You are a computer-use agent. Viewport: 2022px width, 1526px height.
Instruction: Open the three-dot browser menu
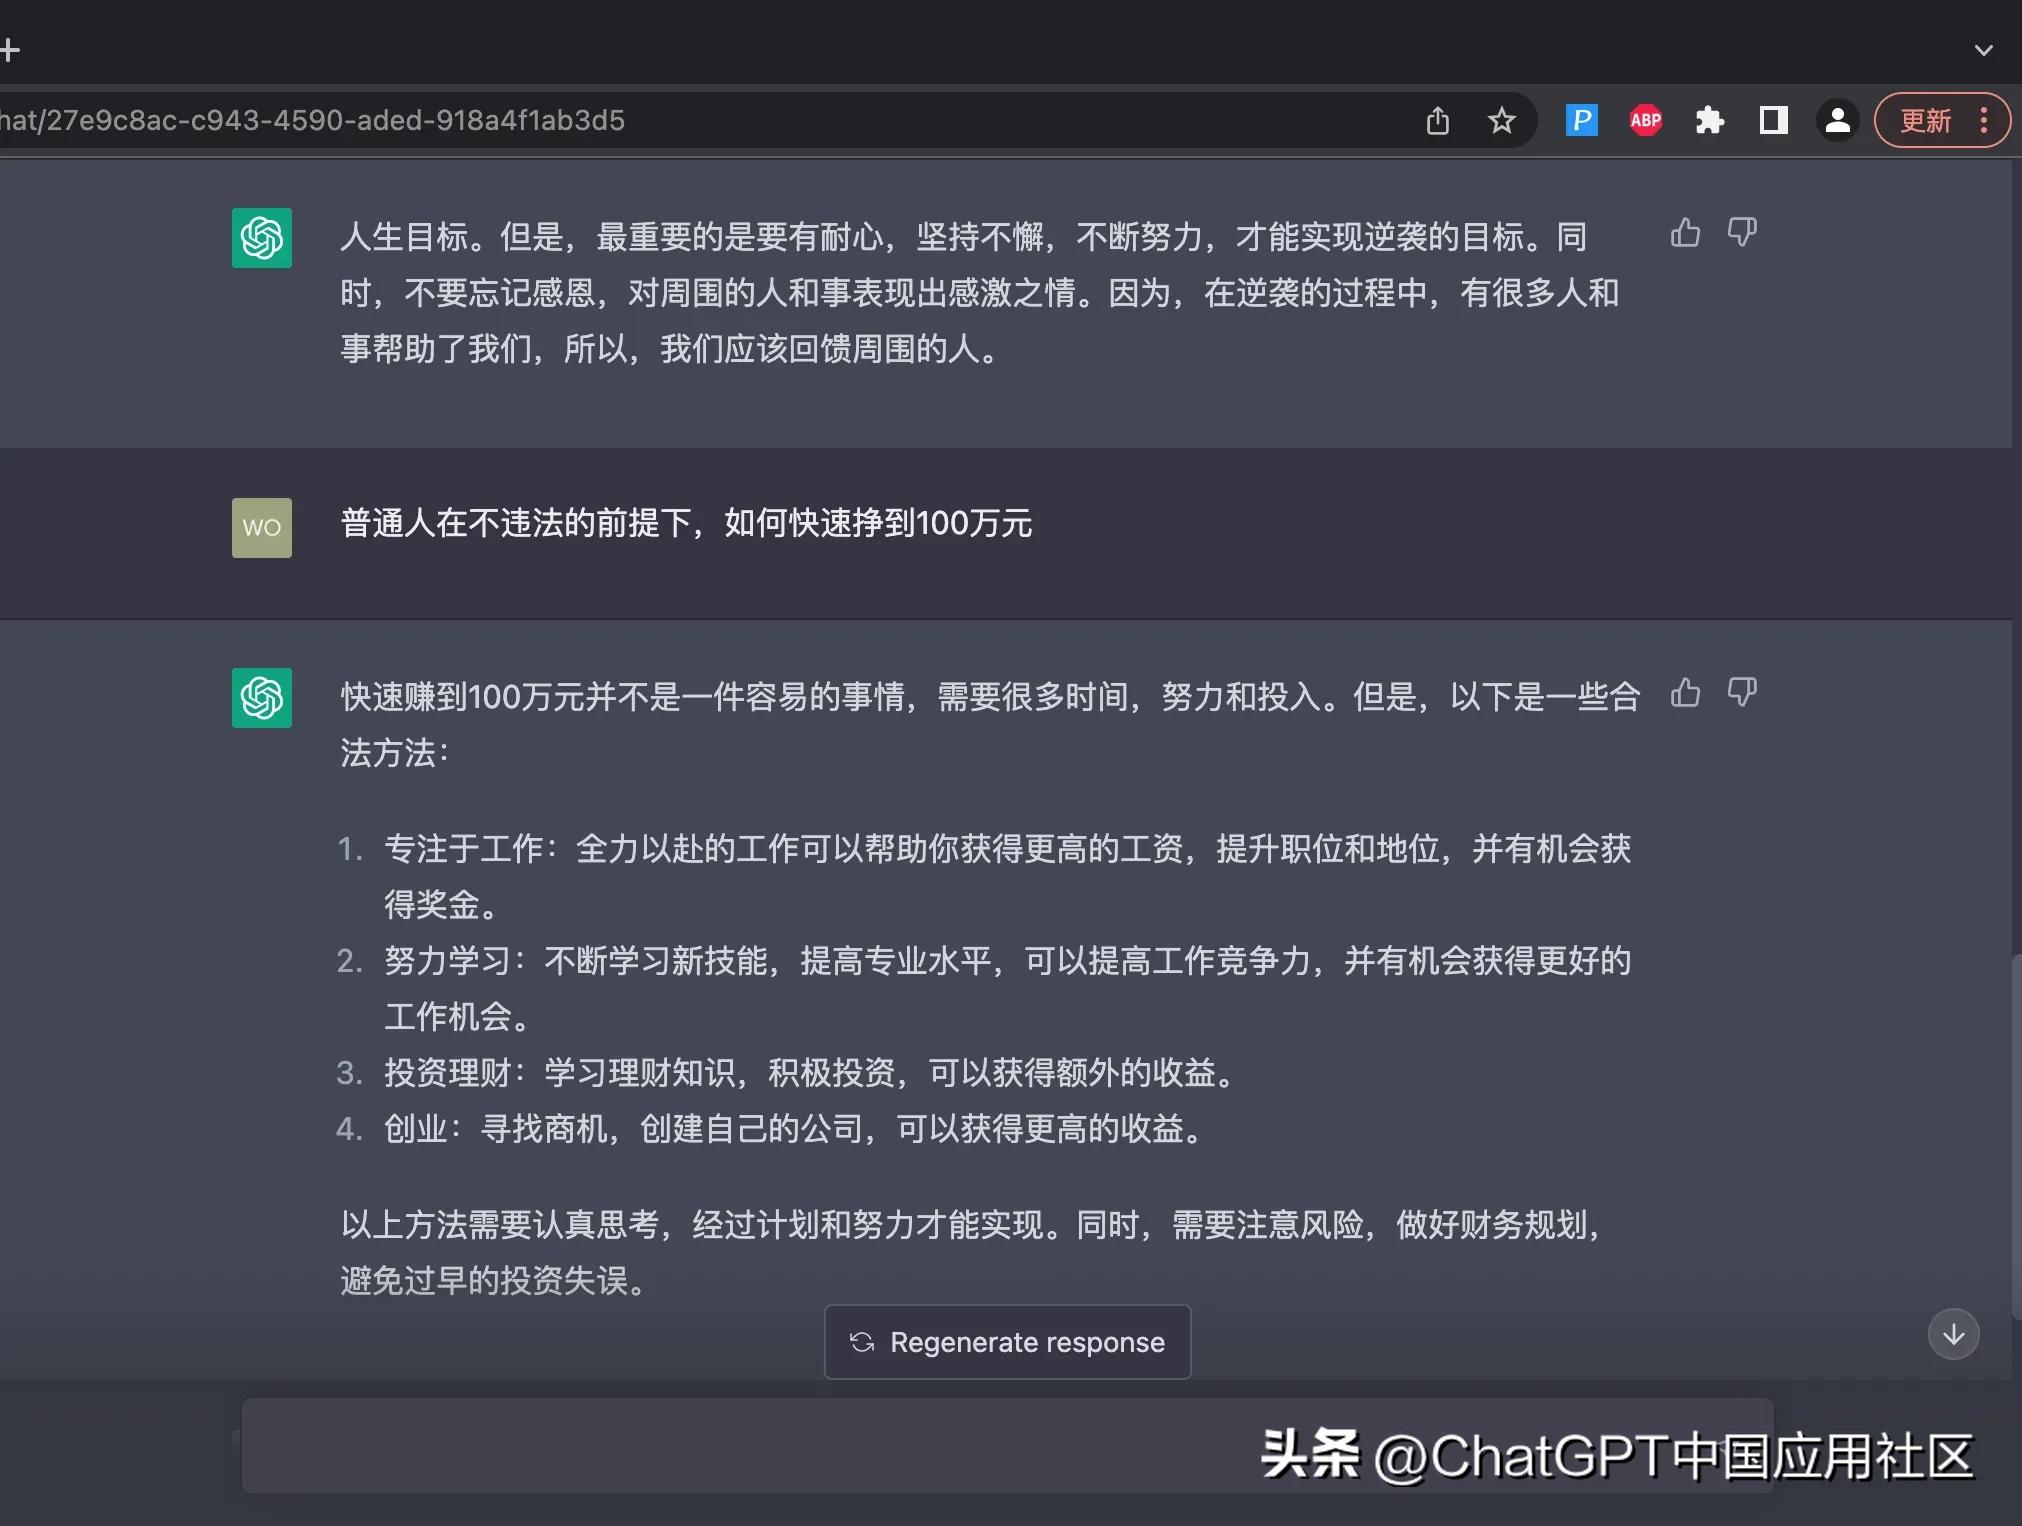pyautogui.click(x=1985, y=120)
